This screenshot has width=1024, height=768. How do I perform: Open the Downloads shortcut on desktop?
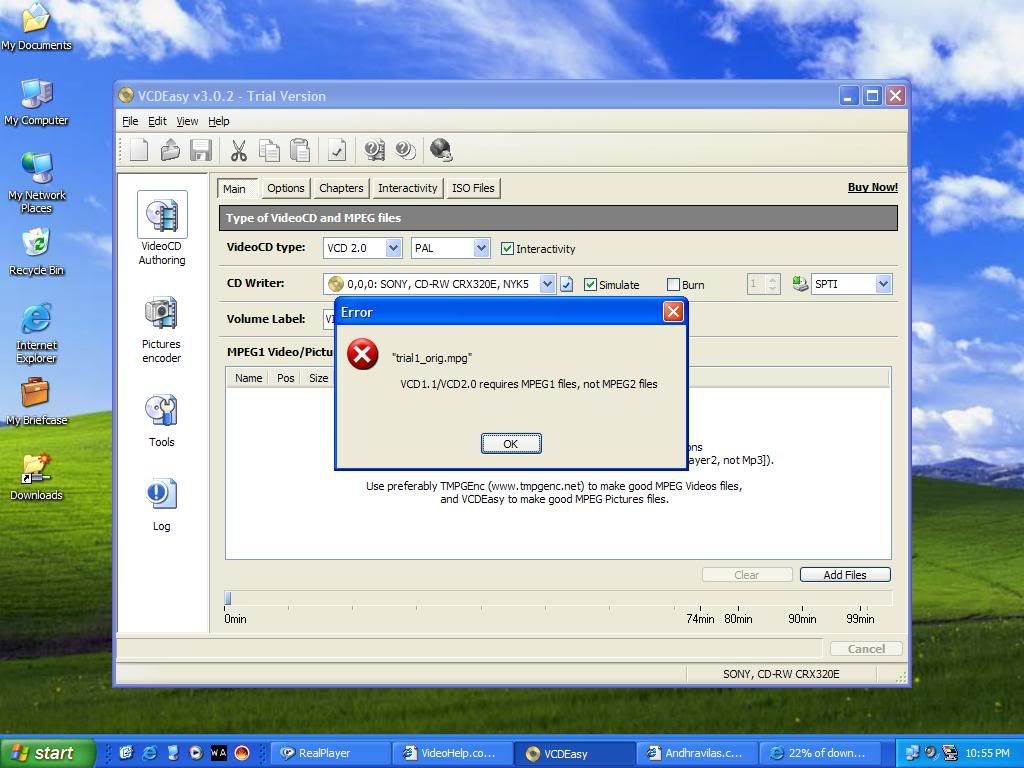(x=37, y=477)
